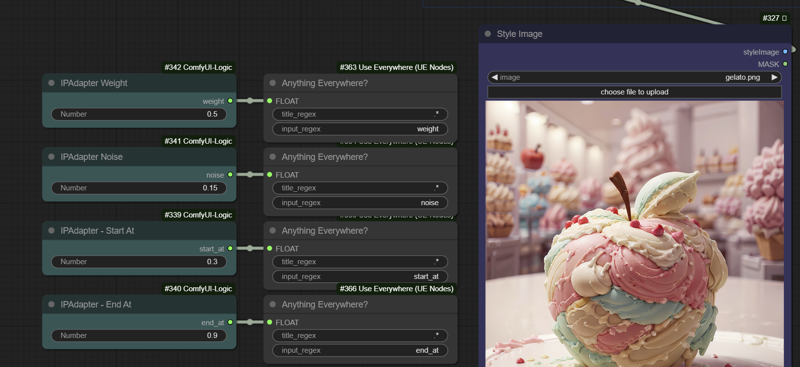Click the #342 ComfyUI-Logic badge
This screenshot has height=367, width=800.
[198, 67]
